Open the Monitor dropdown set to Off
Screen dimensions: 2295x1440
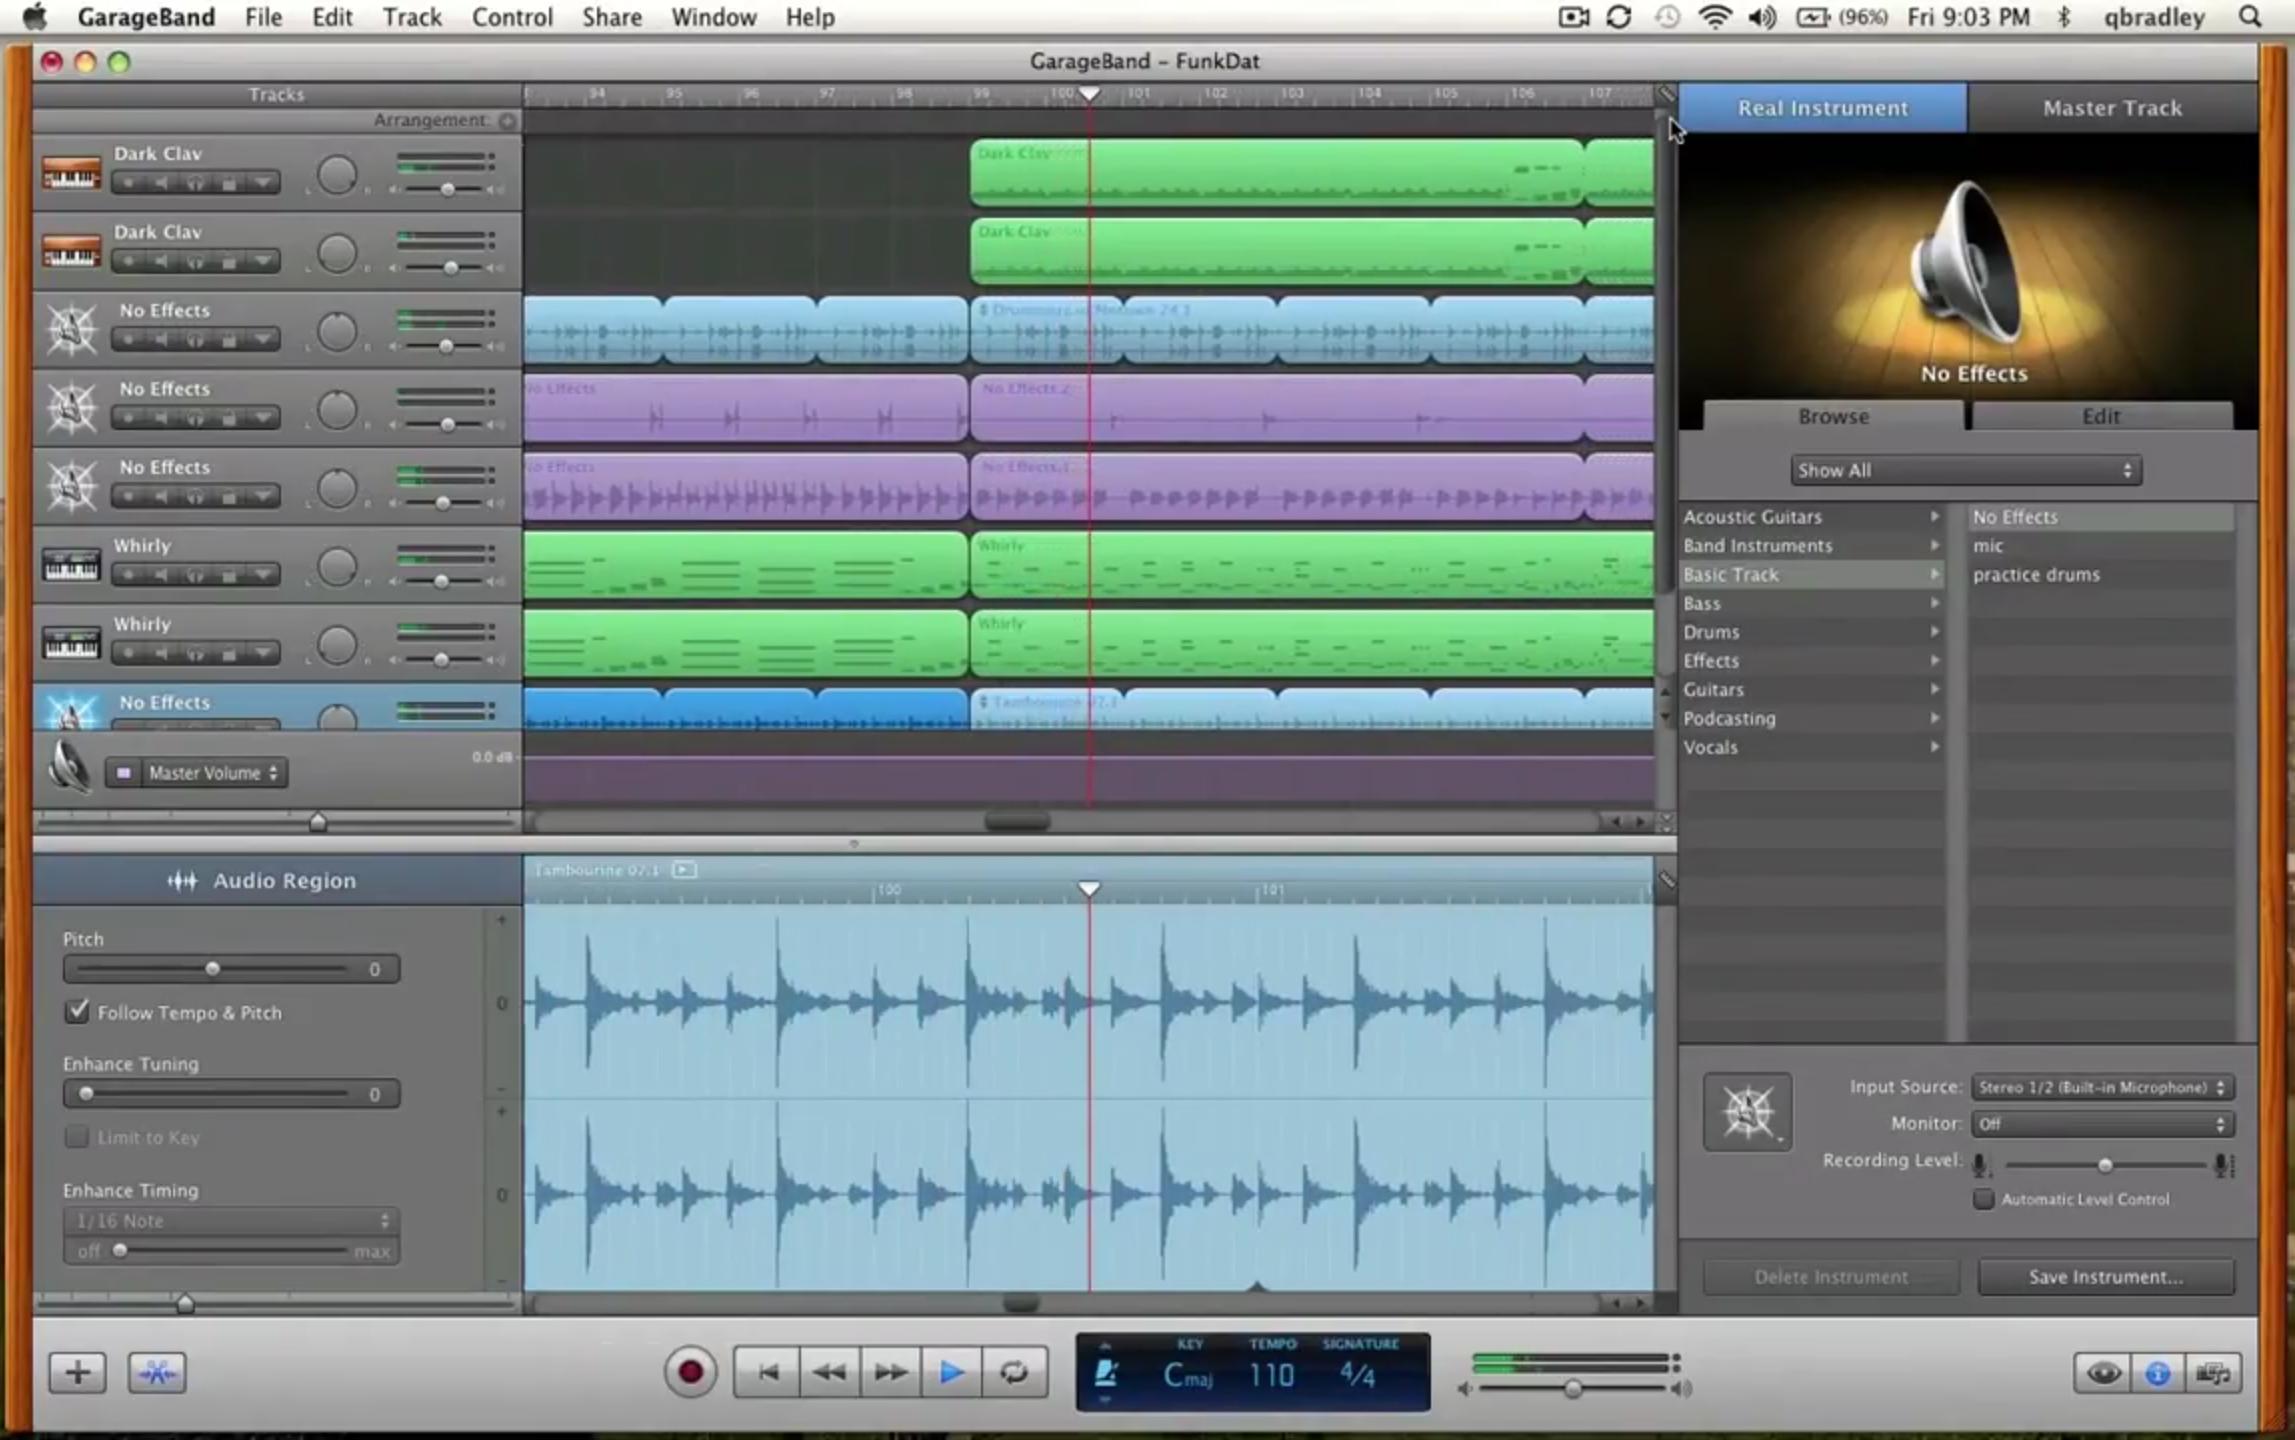2102,1124
